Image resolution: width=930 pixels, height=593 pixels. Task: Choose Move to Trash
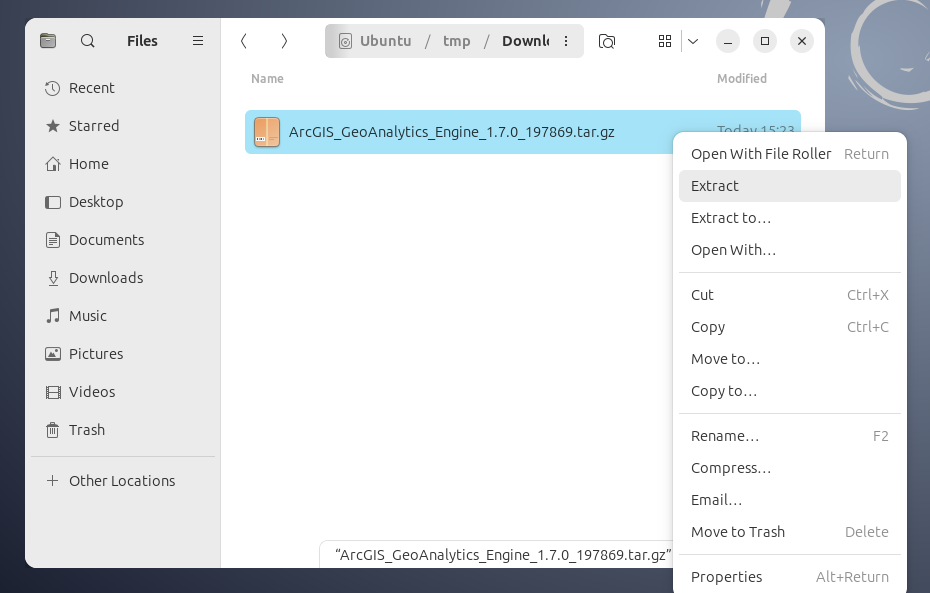789,532
